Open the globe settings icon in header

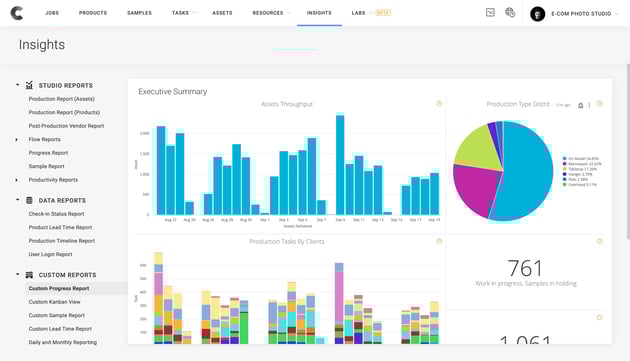[x=510, y=12]
